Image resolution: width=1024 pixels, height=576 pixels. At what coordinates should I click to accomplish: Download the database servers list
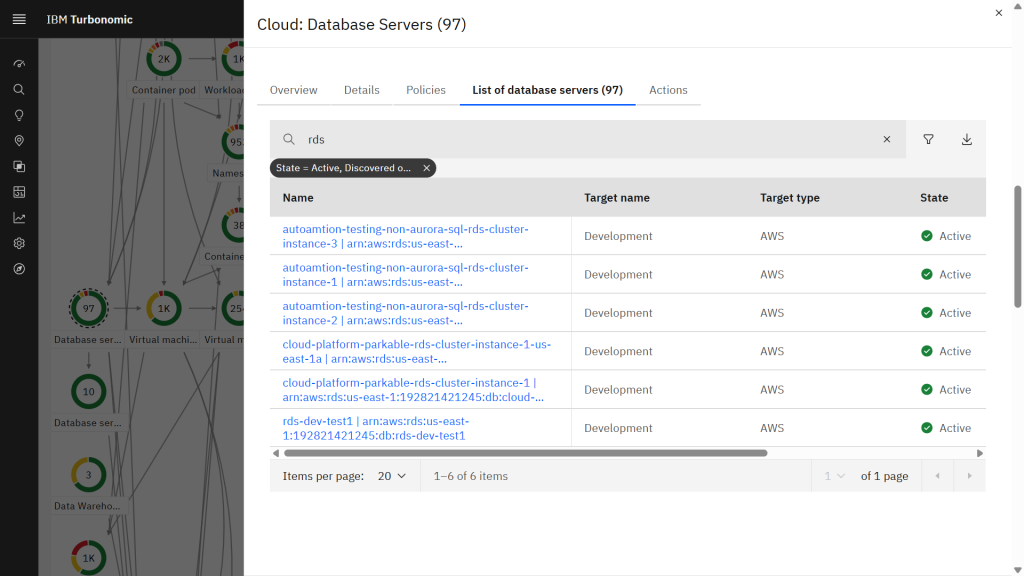pos(967,139)
